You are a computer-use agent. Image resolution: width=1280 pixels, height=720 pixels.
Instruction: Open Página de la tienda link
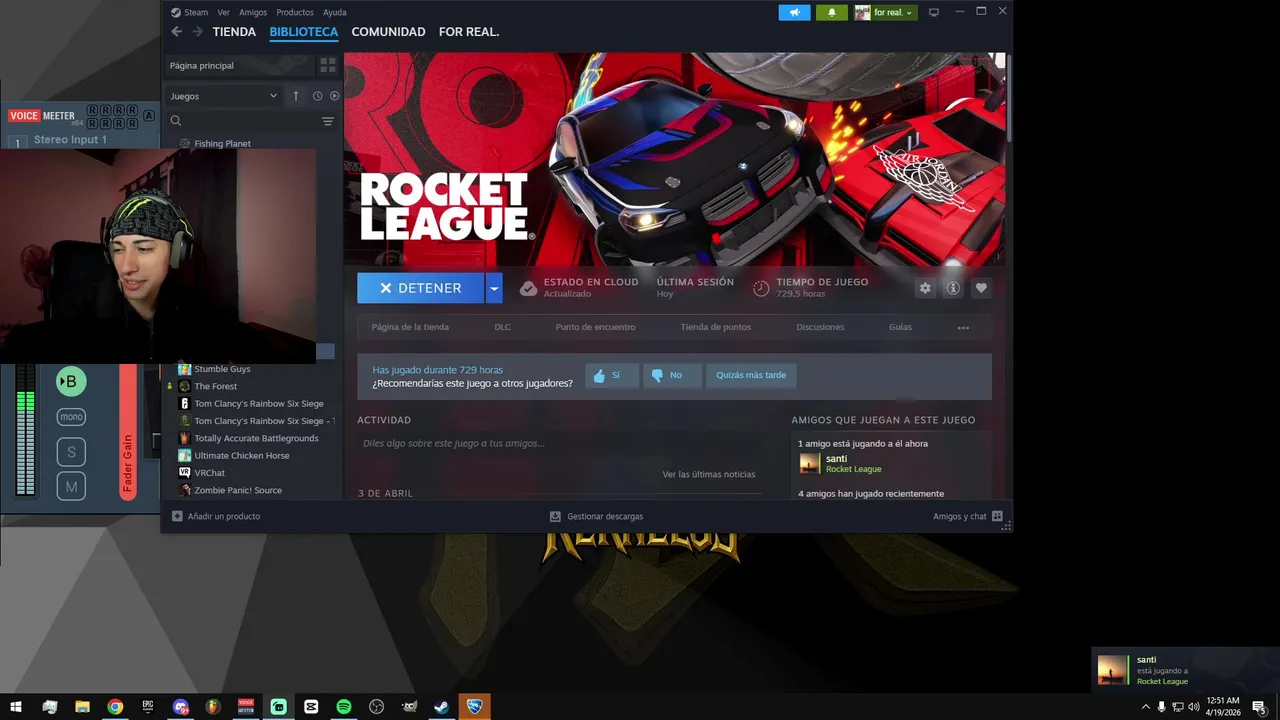[x=410, y=327]
